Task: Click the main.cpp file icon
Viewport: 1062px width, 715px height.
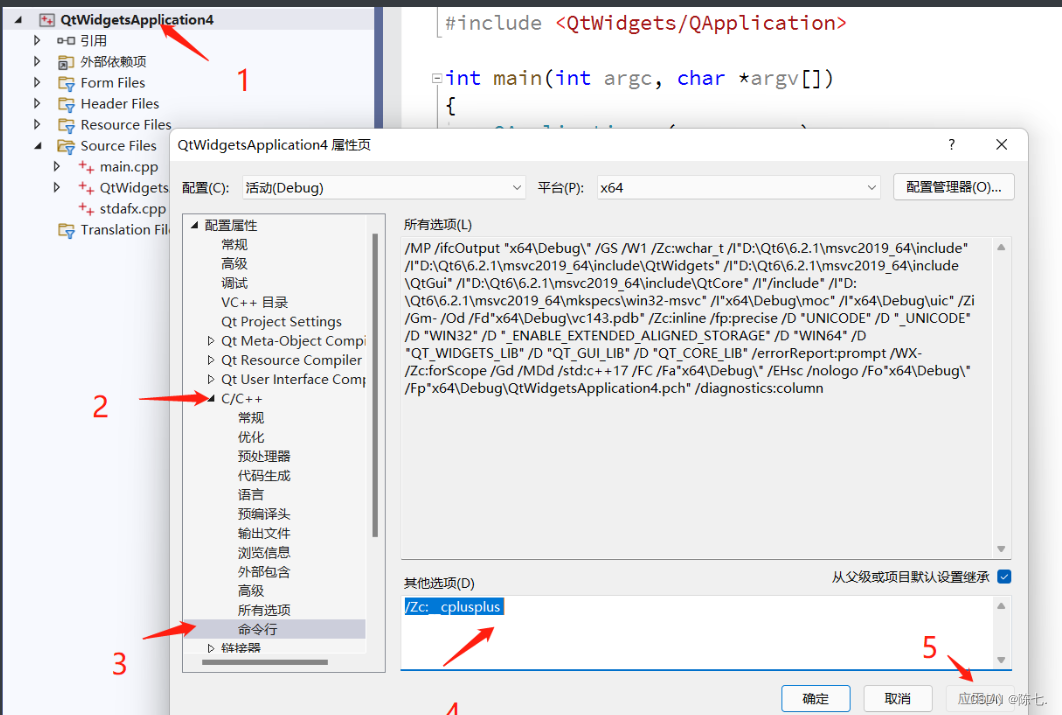Action: point(86,167)
